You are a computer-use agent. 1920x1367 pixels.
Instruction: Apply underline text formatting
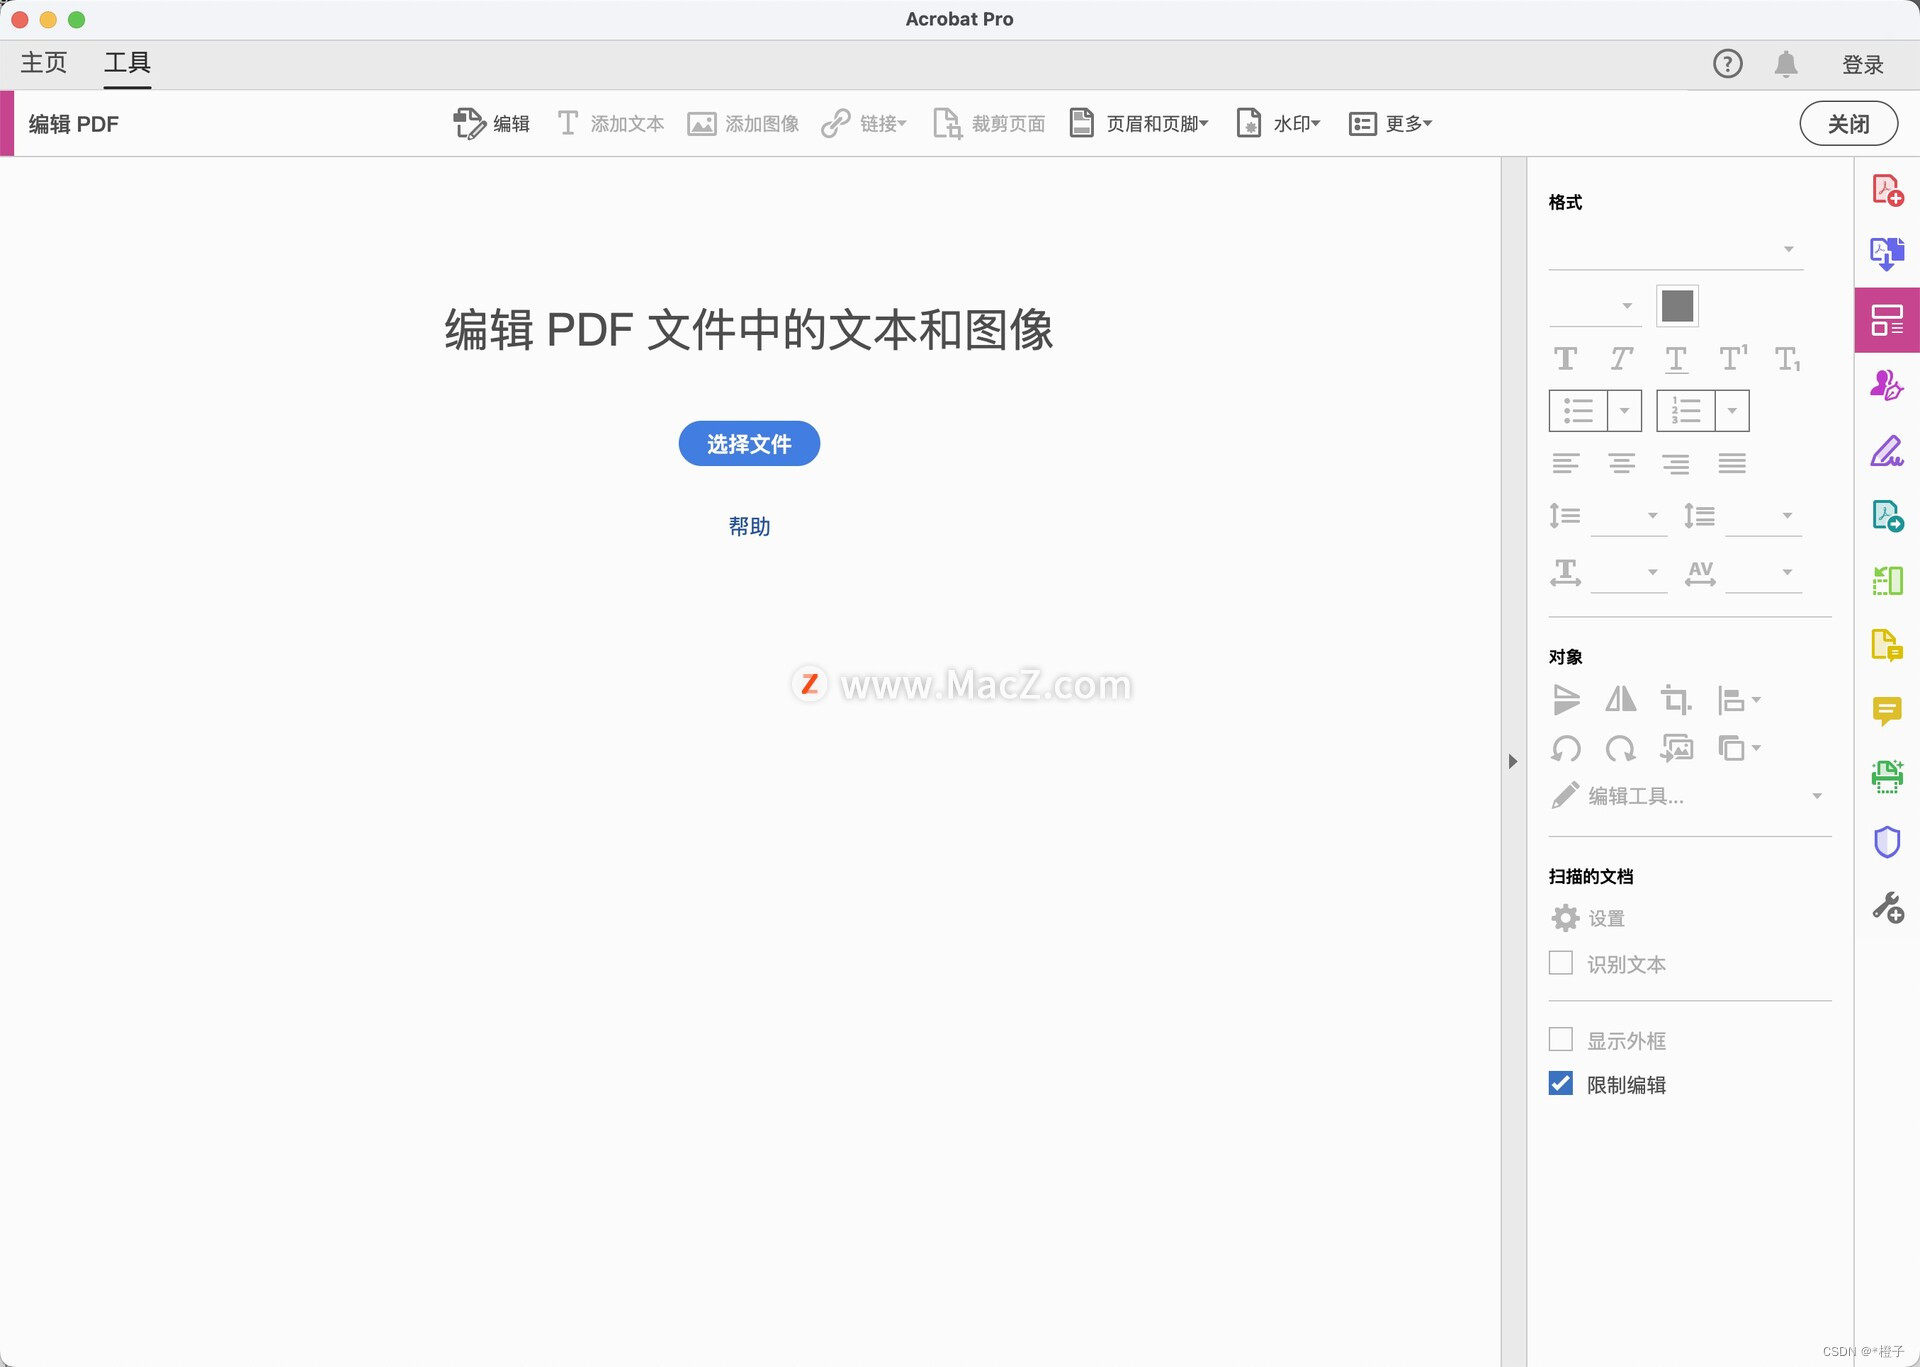(x=1676, y=359)
